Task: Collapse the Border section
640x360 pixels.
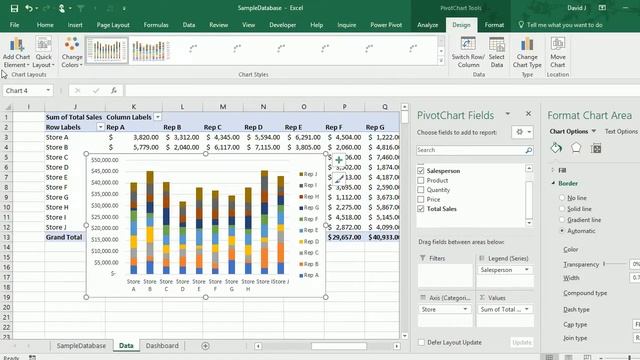Action: [553, 183]
